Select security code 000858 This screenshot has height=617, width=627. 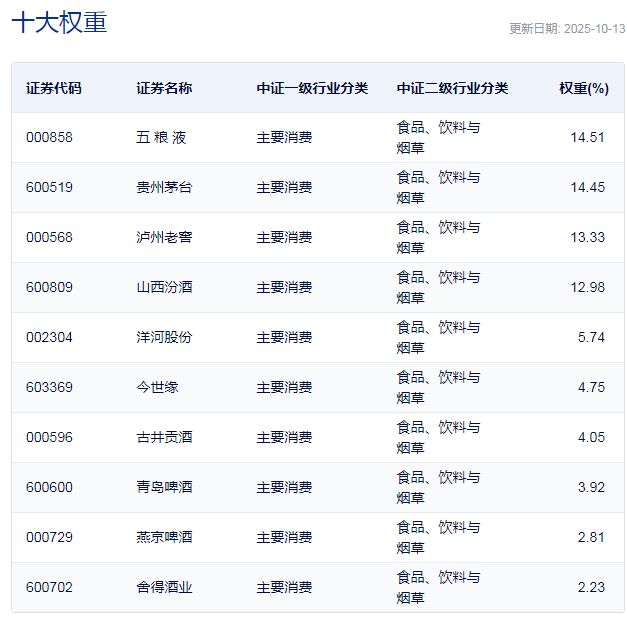[49, 137]
